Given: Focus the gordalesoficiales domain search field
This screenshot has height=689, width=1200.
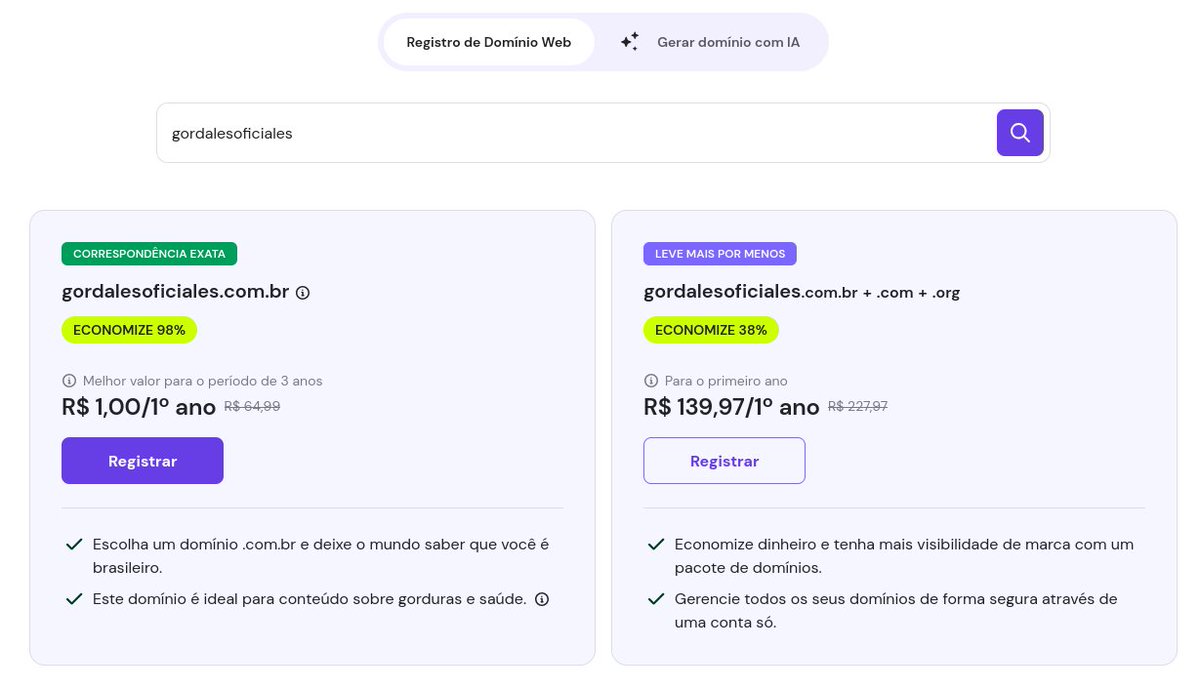Looking at the screenshot, I should pos(576,133).
